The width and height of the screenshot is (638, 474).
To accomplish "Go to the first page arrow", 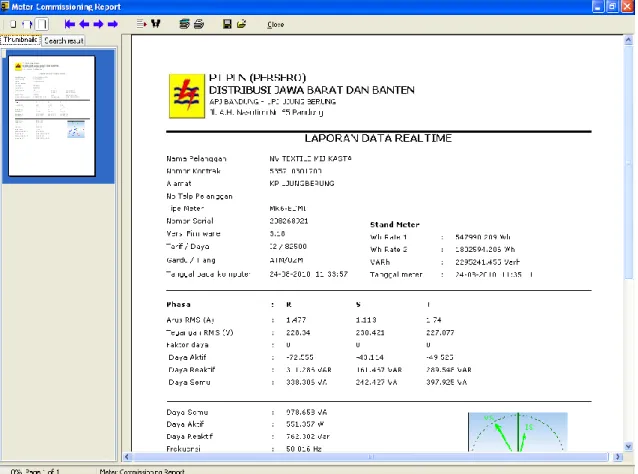I will (x=70, y=24).
